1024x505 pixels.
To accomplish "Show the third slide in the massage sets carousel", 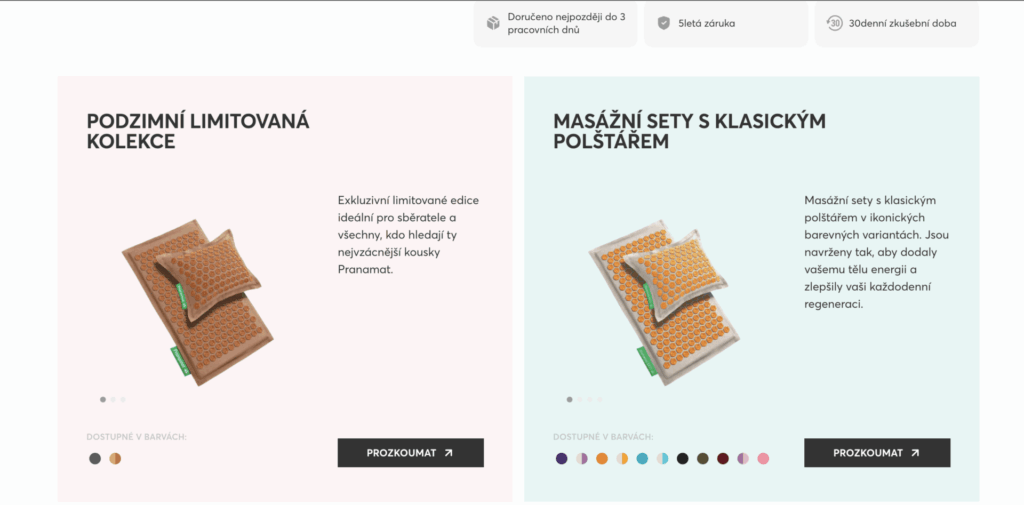I will pyautogui.click(x=589, y=400).
